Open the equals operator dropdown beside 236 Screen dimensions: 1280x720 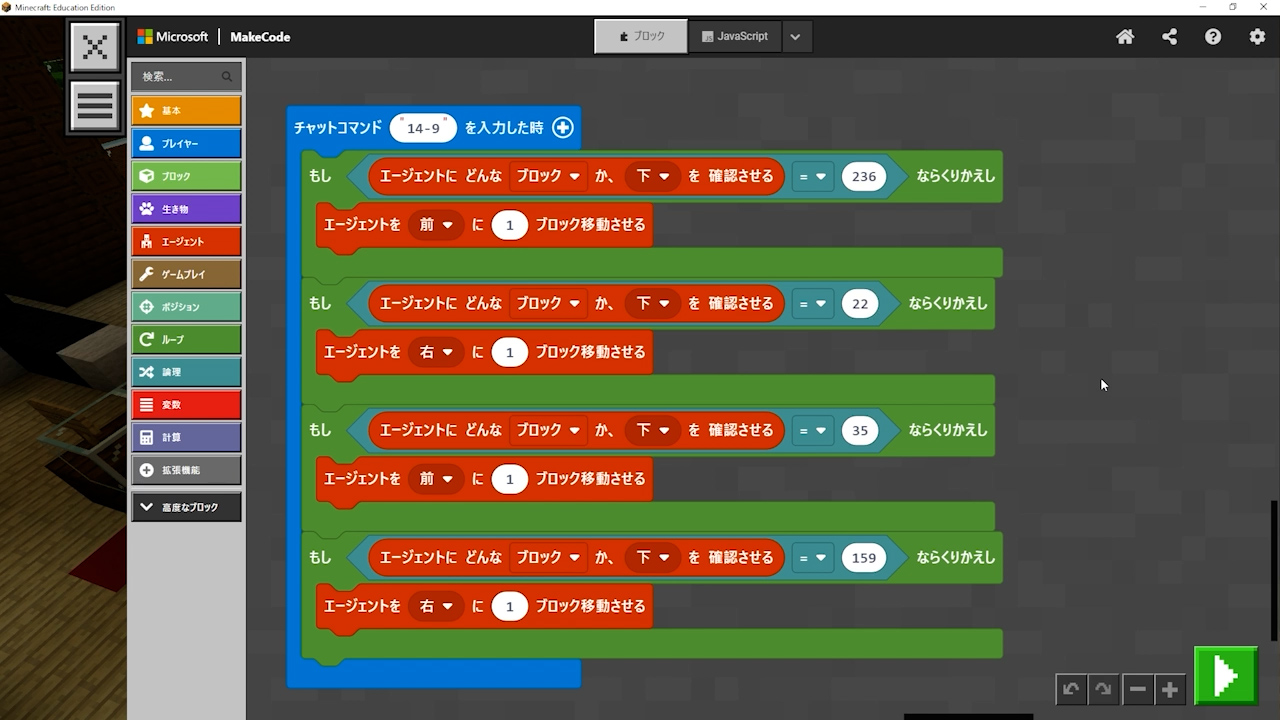pos(812,176)
